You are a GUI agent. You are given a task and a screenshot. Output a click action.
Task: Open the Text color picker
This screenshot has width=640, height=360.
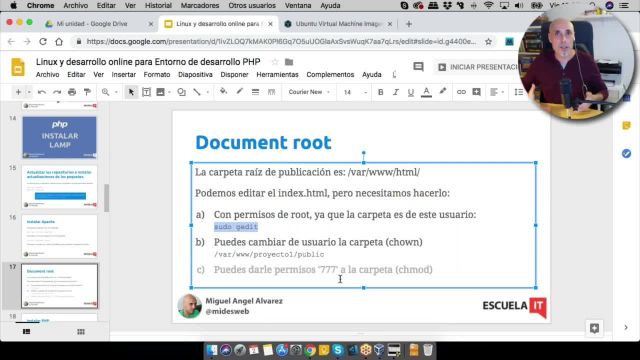[426, 92]
